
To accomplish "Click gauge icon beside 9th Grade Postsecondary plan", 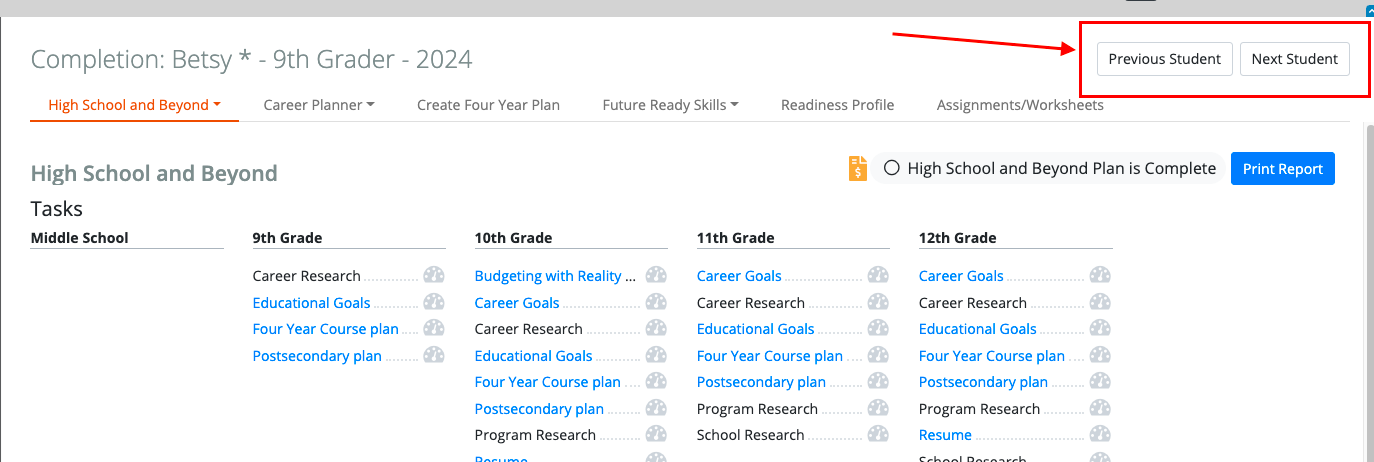I will 434,355.
